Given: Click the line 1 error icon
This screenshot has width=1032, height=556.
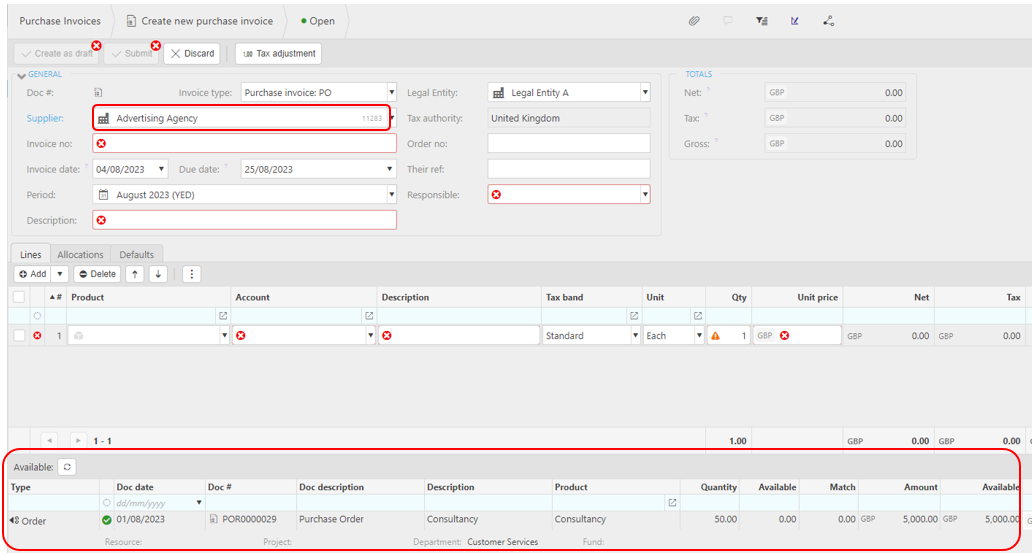Looking at the screenshot, I should pos(38,336).
